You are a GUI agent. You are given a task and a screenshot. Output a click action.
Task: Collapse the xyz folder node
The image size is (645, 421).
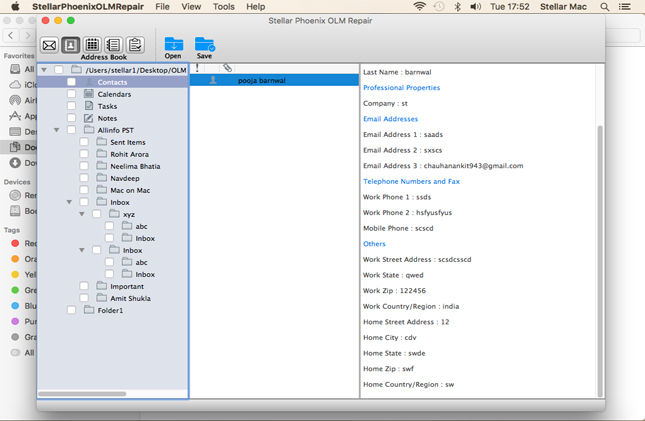click(82, 214)
